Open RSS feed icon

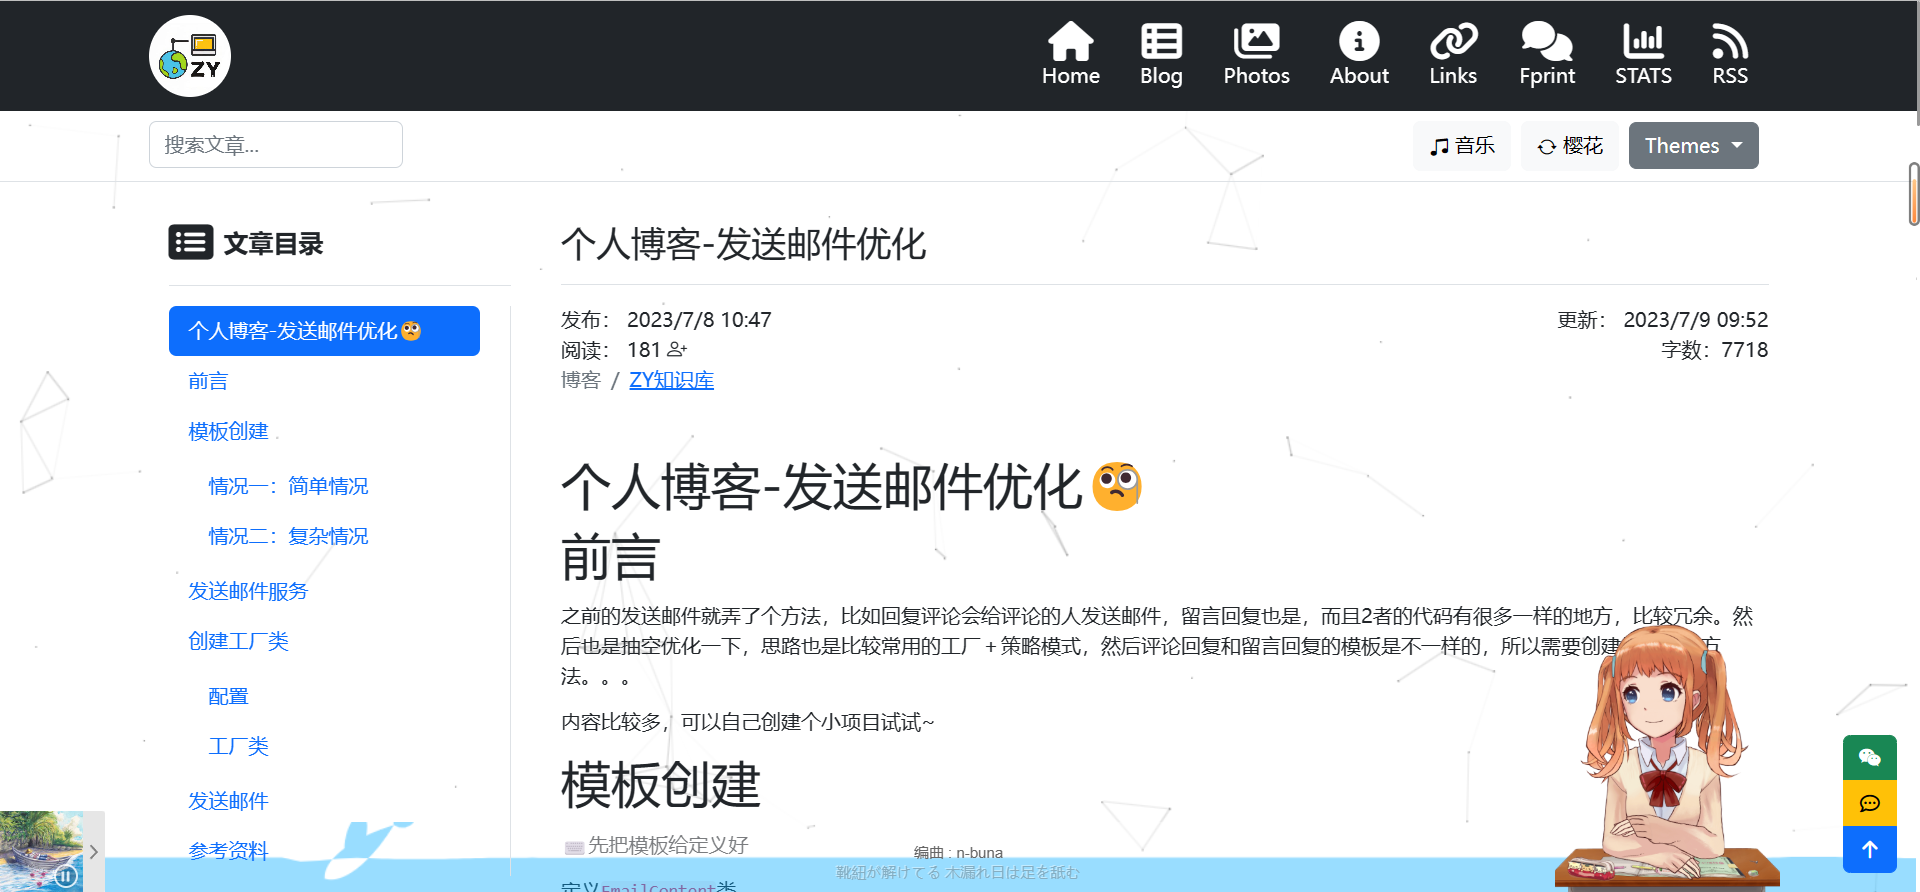(1730, 41)
